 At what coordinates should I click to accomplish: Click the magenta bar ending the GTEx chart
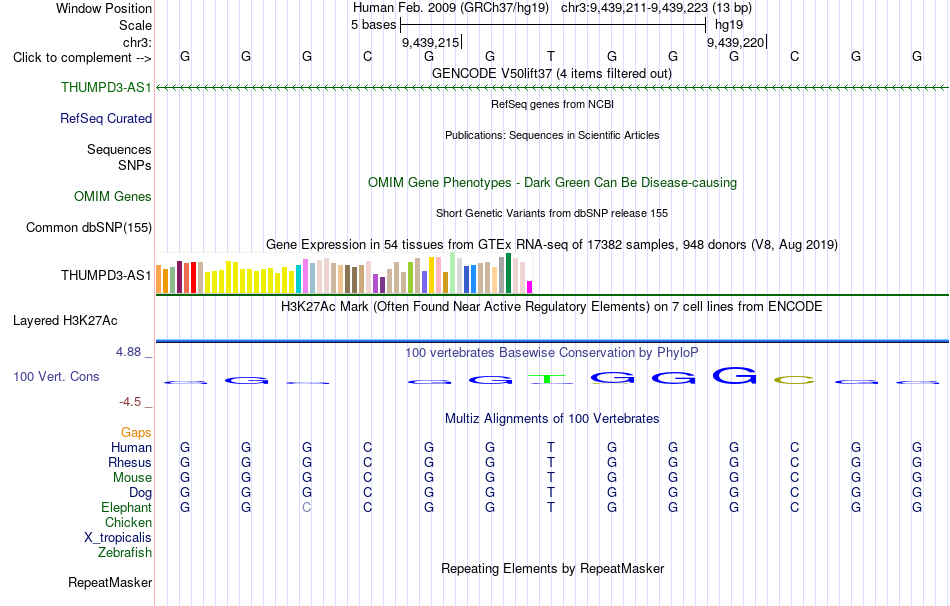tap(530, 287)
